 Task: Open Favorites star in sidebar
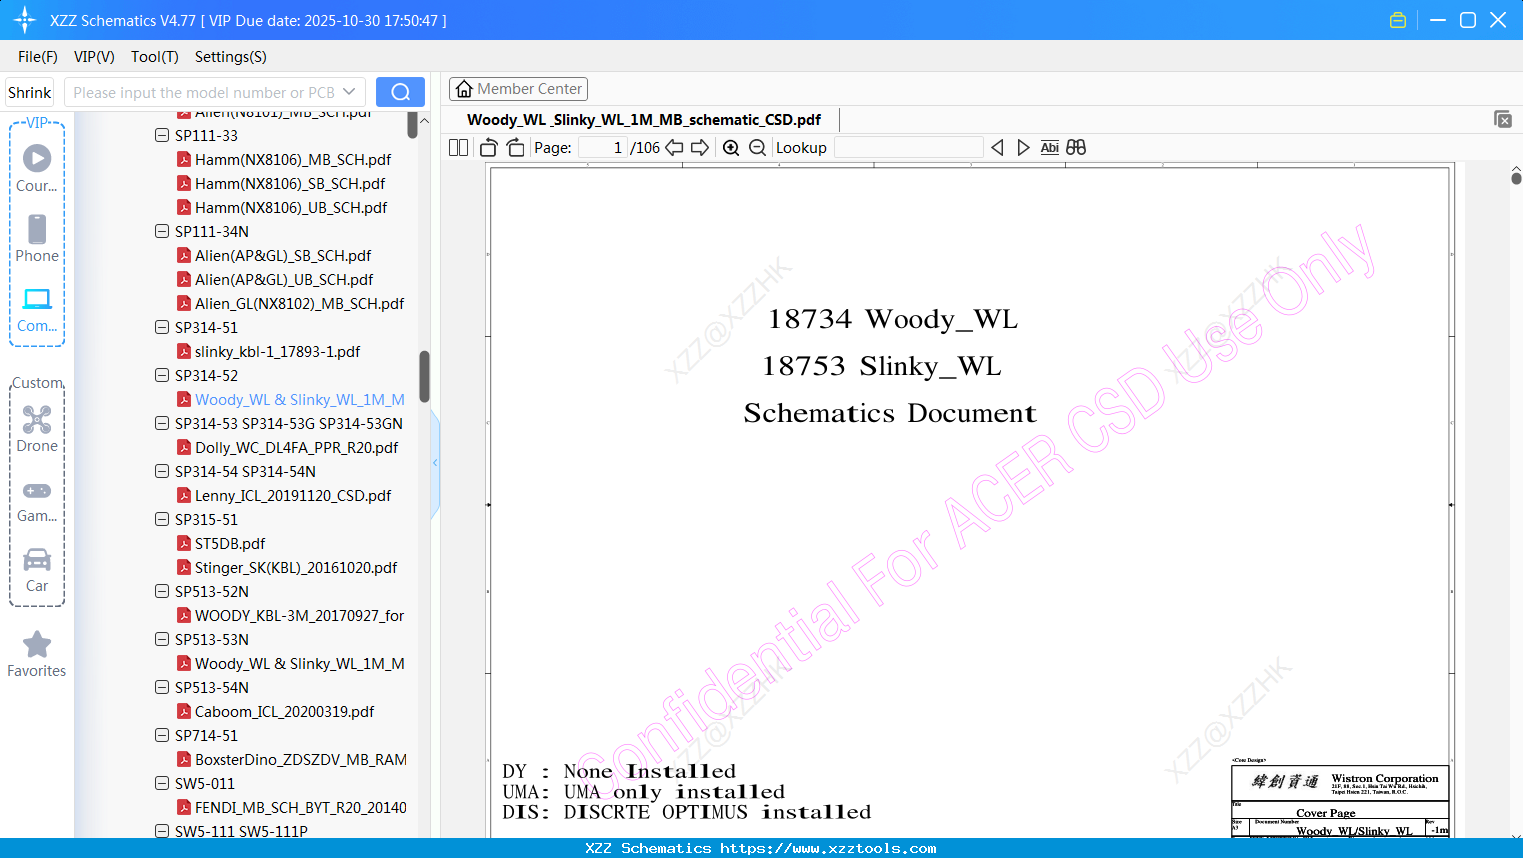pos(37,645)
